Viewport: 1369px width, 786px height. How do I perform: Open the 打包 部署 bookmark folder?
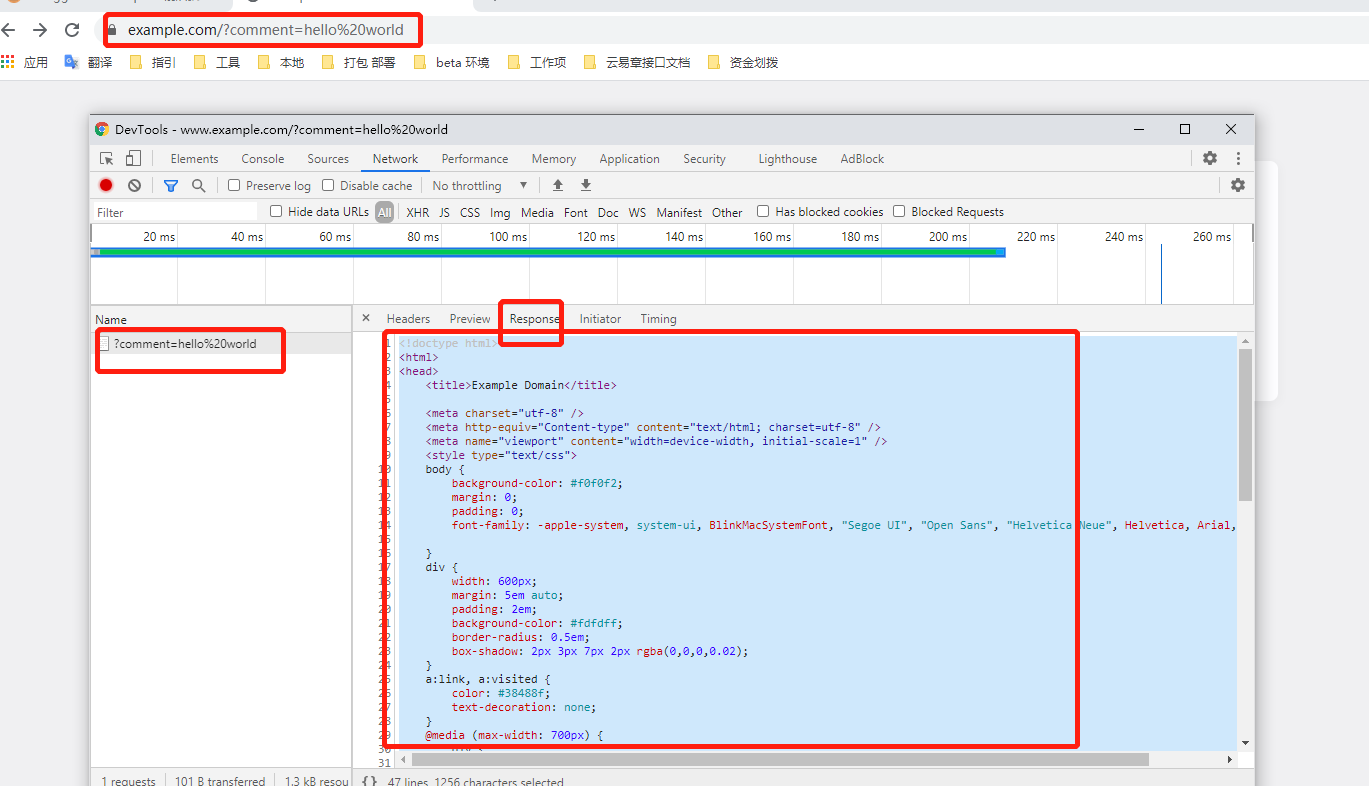(358, 62)
